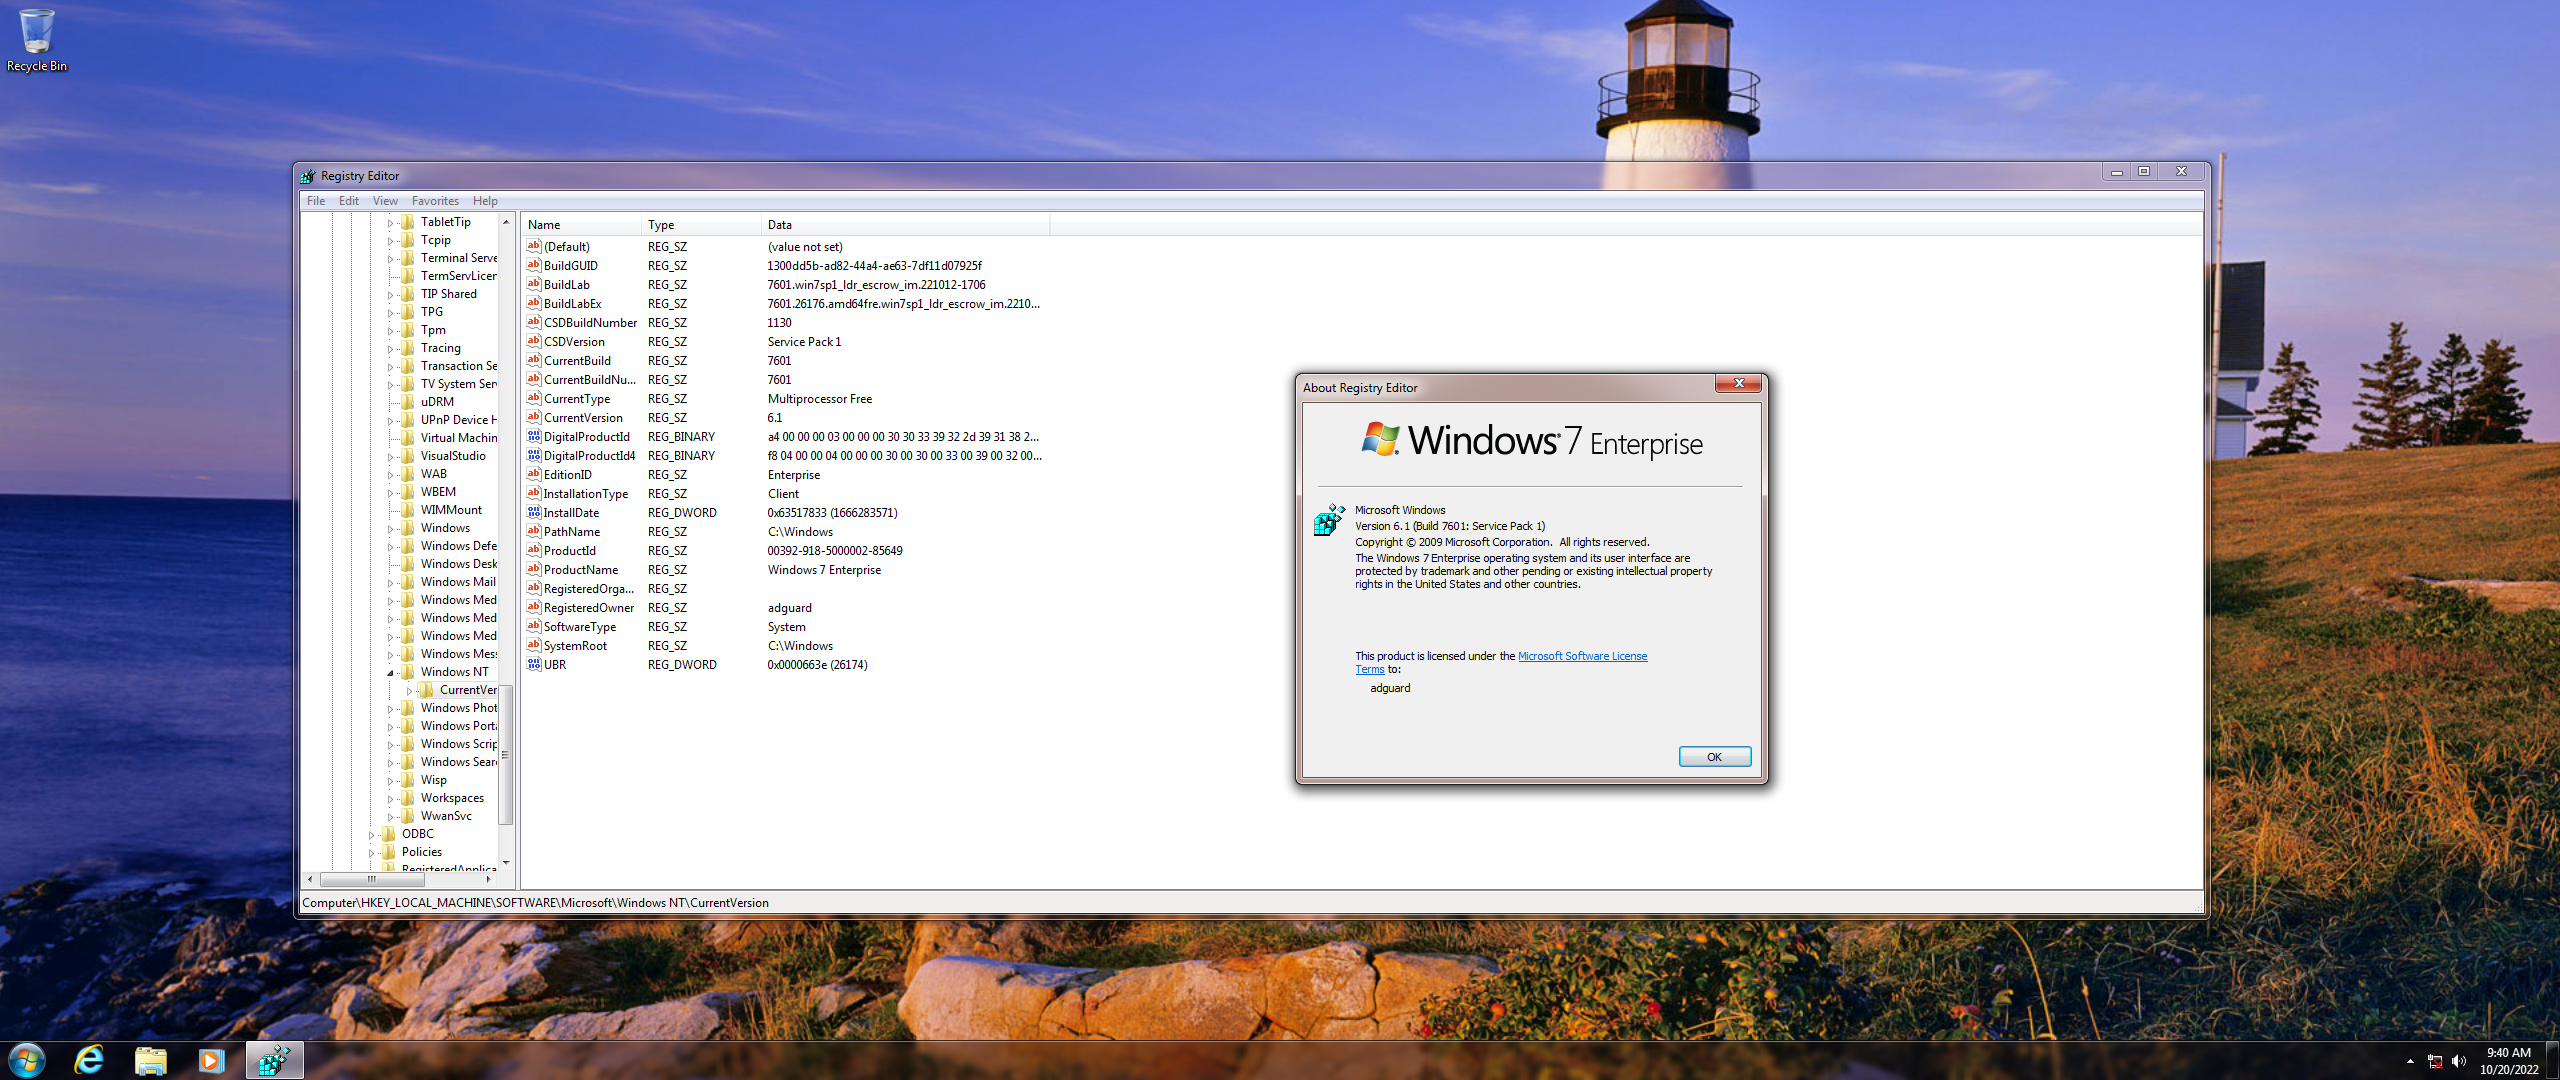Click OK in About Registry Editor
The width and height of the screenshot is (2560, 1080).
(1714, 757)
